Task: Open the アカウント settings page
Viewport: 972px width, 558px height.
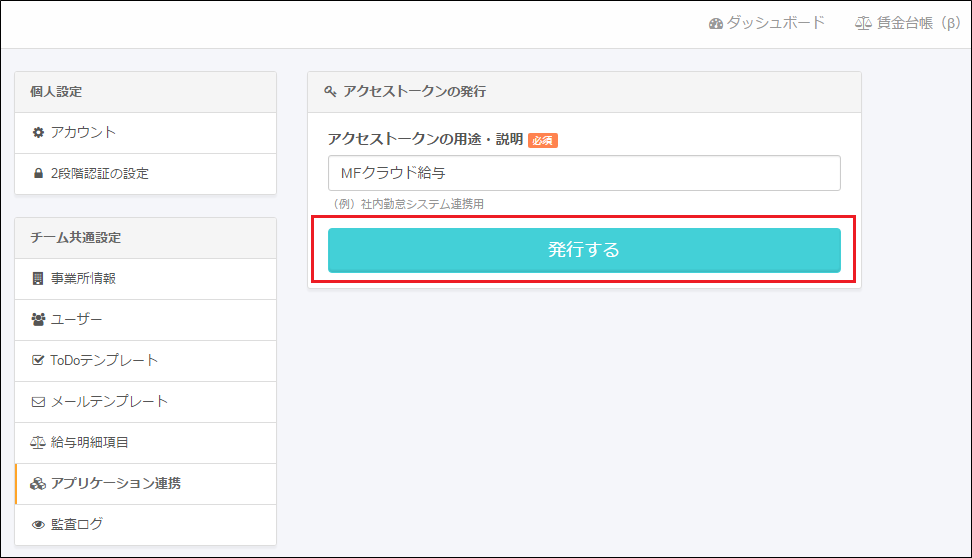Action: [146, 133]
